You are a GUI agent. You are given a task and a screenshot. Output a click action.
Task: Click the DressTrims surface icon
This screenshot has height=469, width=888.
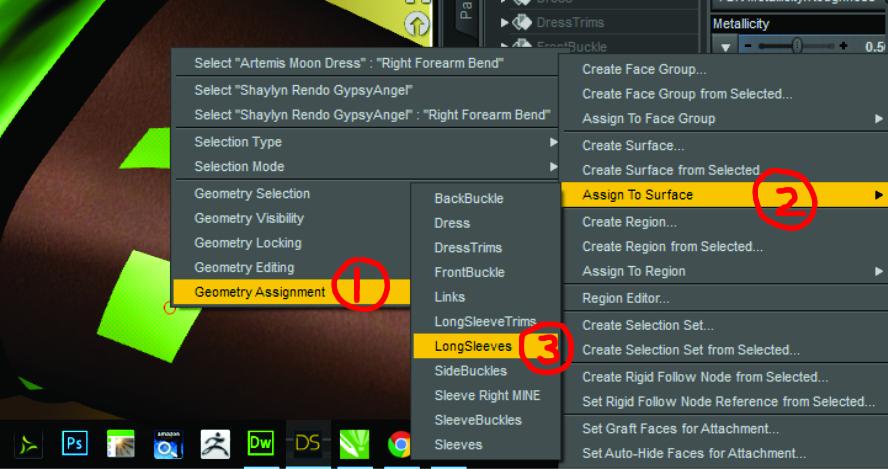pyautogui.click(x=521, y=23)
